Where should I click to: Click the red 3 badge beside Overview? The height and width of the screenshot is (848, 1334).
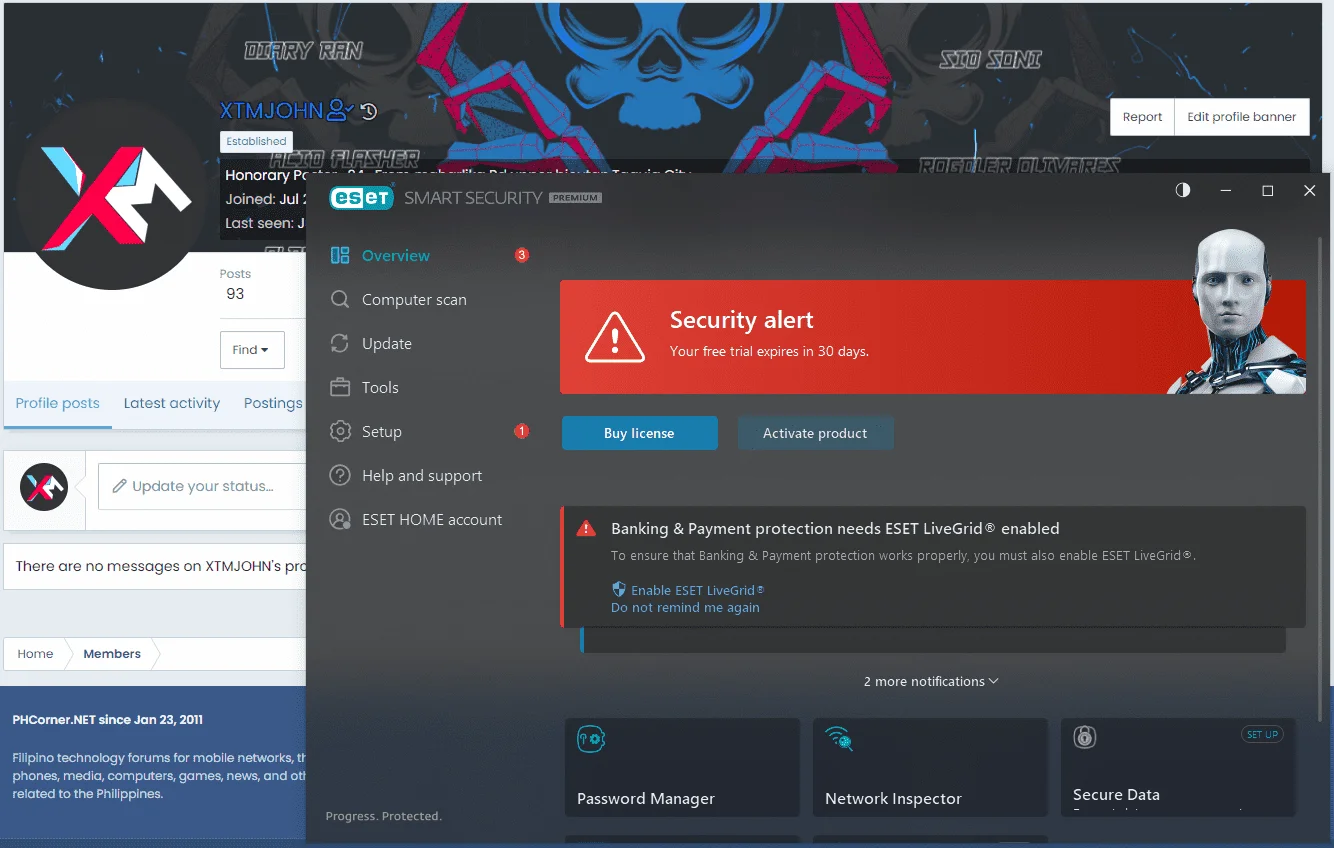(x=521, y=255)
